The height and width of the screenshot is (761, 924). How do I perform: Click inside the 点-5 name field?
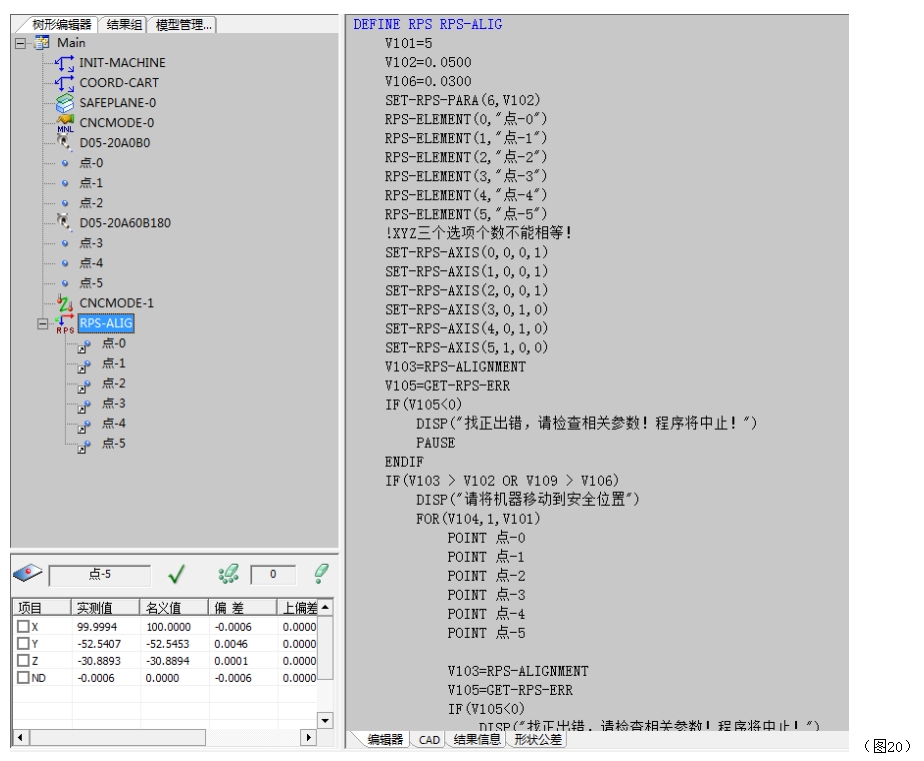98,576
